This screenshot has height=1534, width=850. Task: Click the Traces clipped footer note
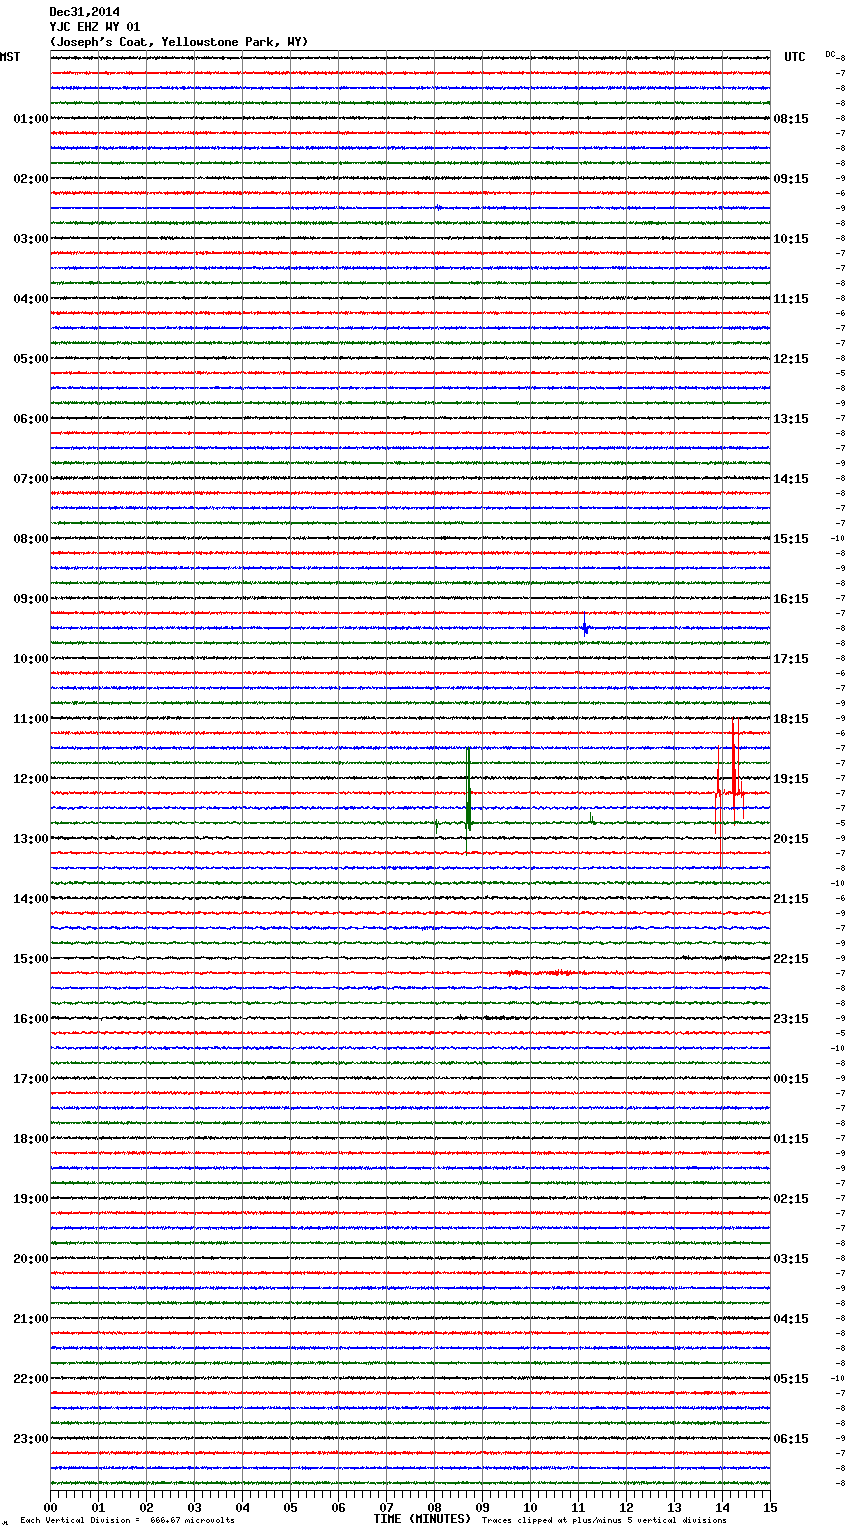604,1520
